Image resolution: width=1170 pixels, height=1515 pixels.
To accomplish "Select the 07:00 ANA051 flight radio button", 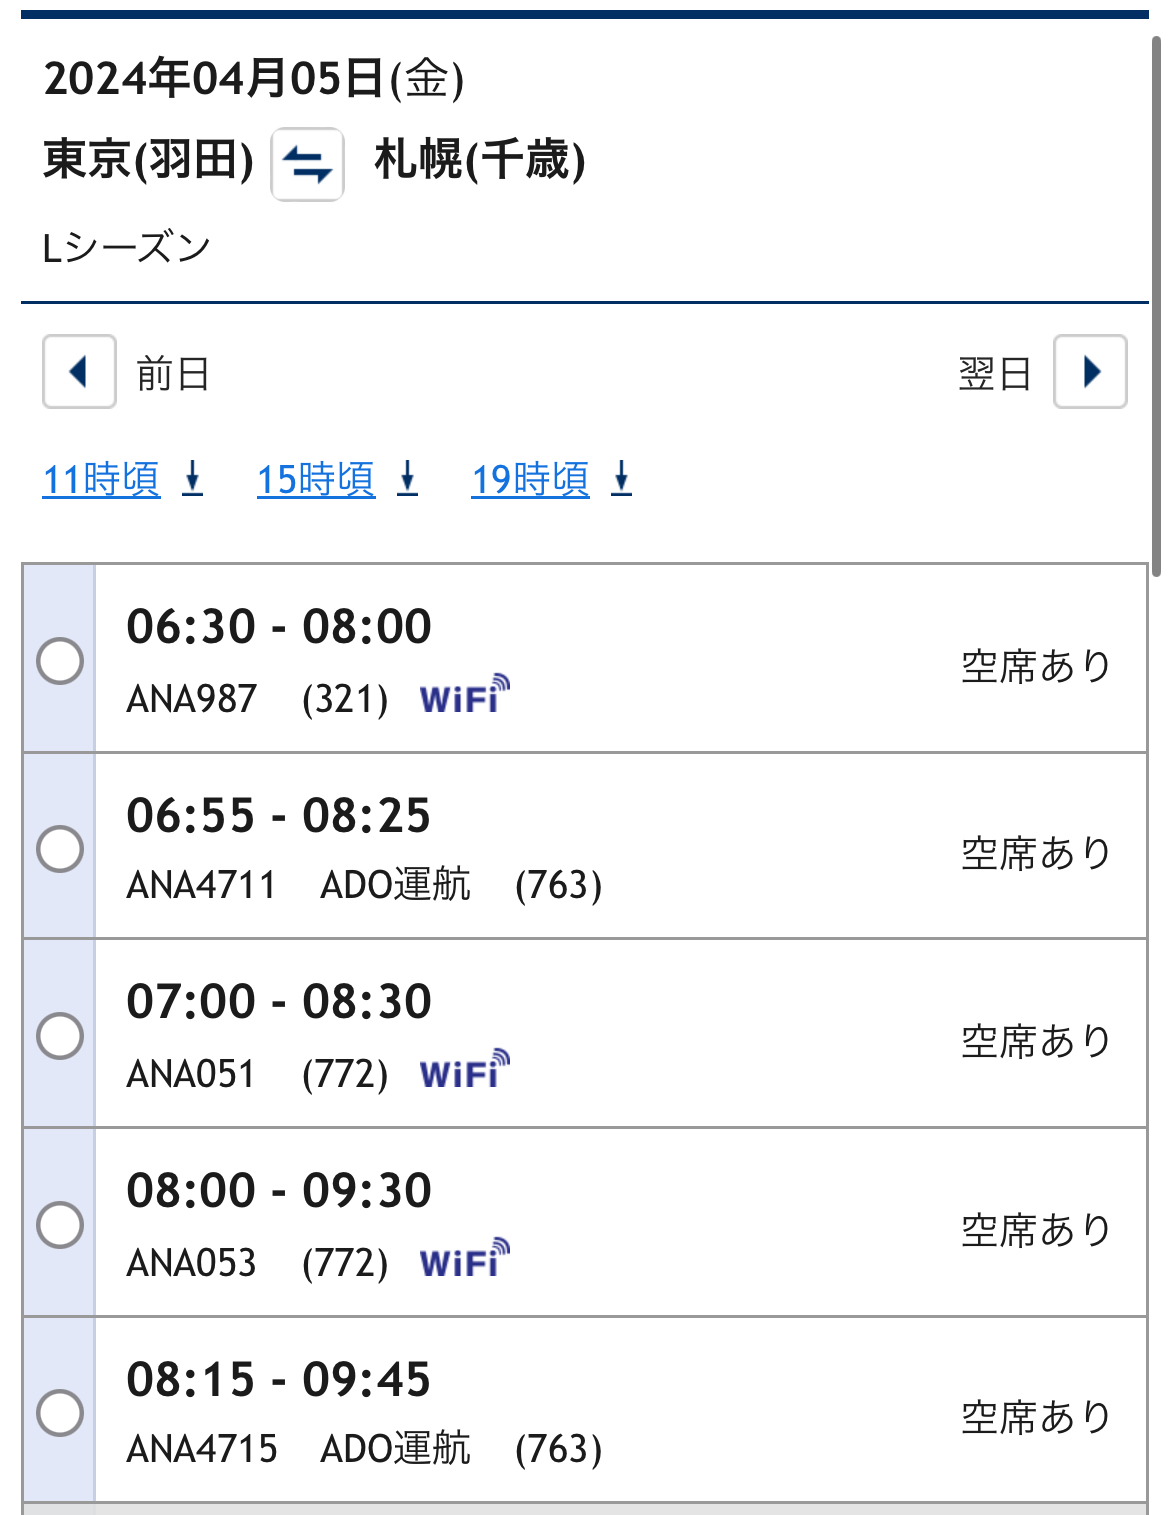I will pos(60,1035).
